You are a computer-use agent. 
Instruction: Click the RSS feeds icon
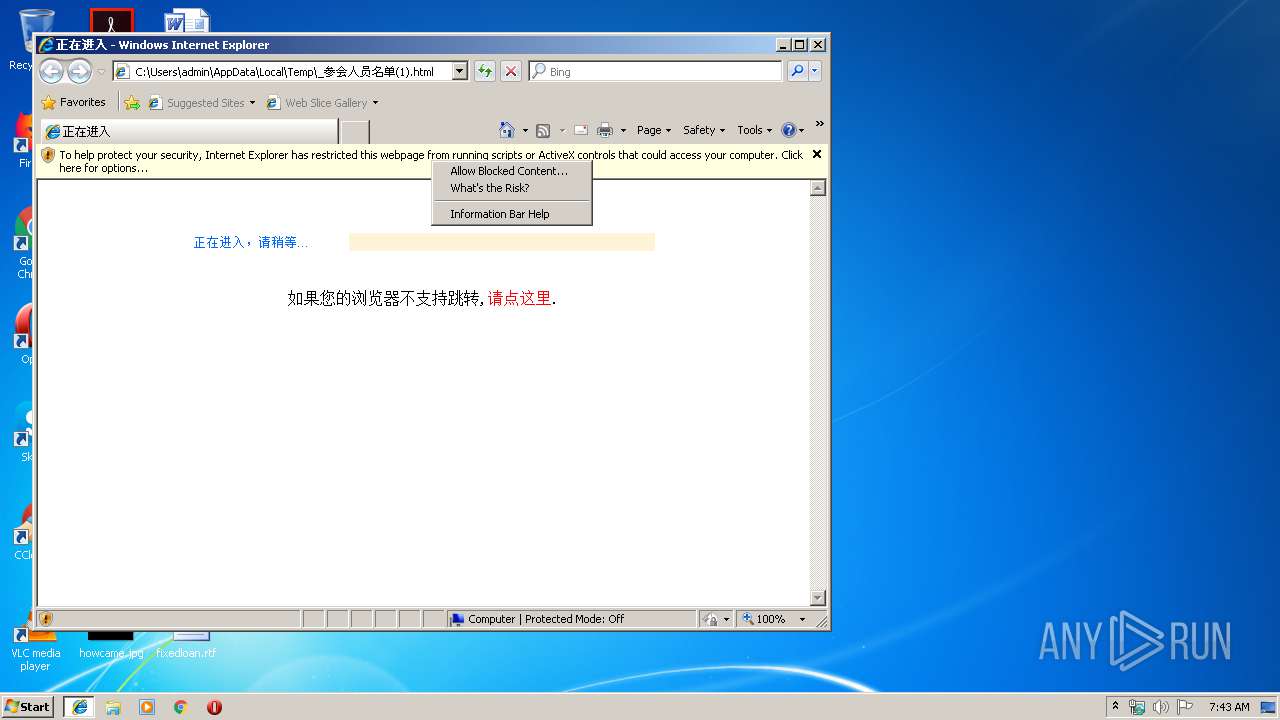point(543,130)
